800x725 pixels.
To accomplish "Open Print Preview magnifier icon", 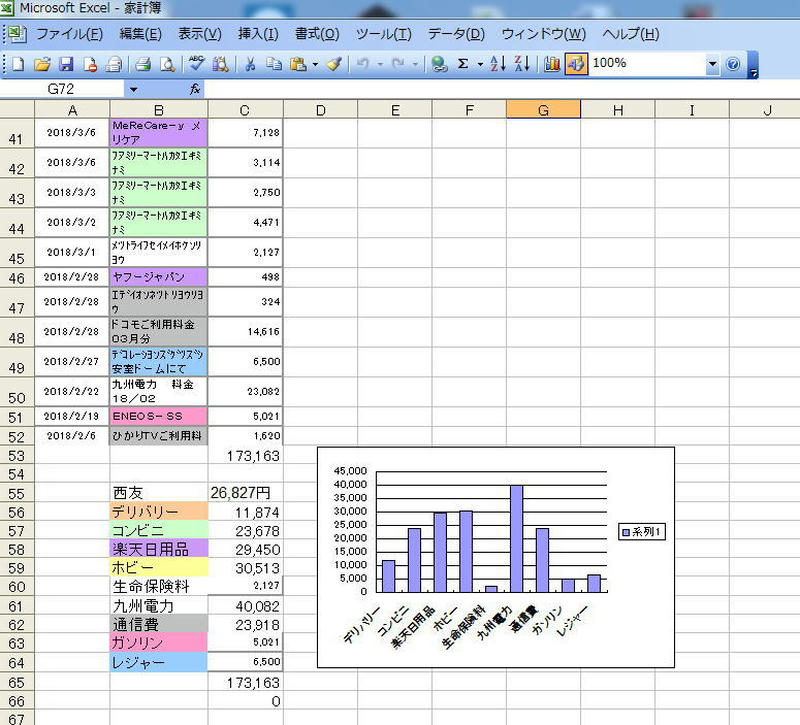I will [167, 64].
